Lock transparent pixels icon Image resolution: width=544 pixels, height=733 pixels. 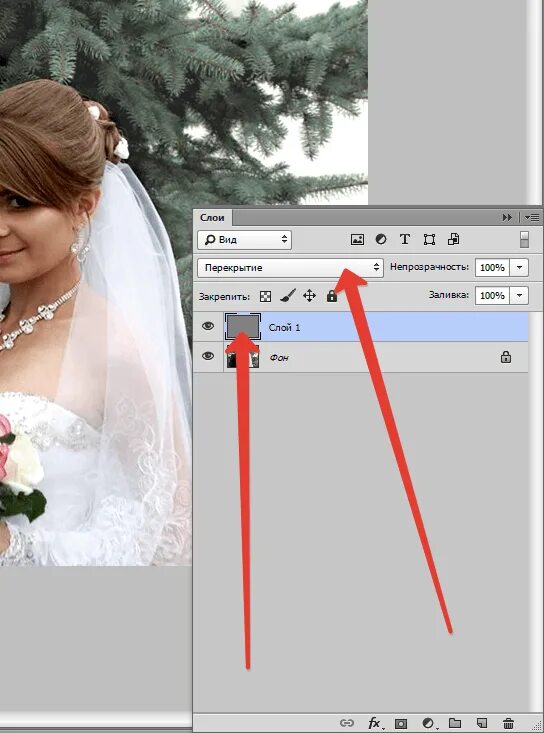pos(265,296)
